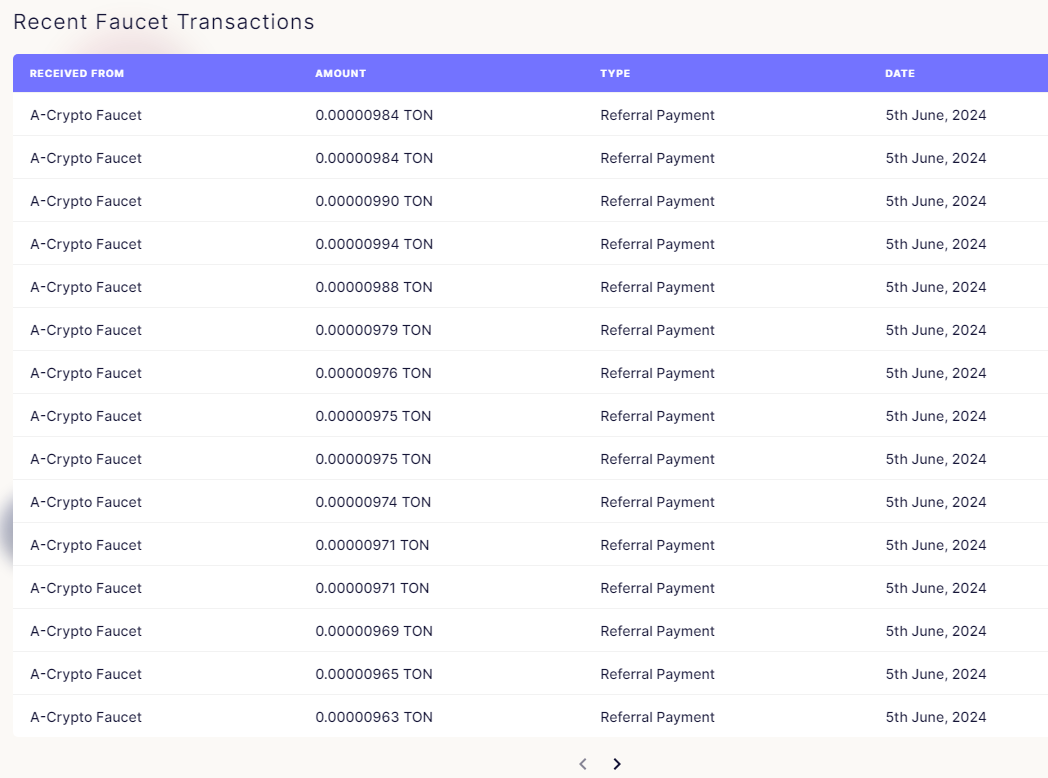Click the 0.00000974 TON amount cell

tap(374, 502)
